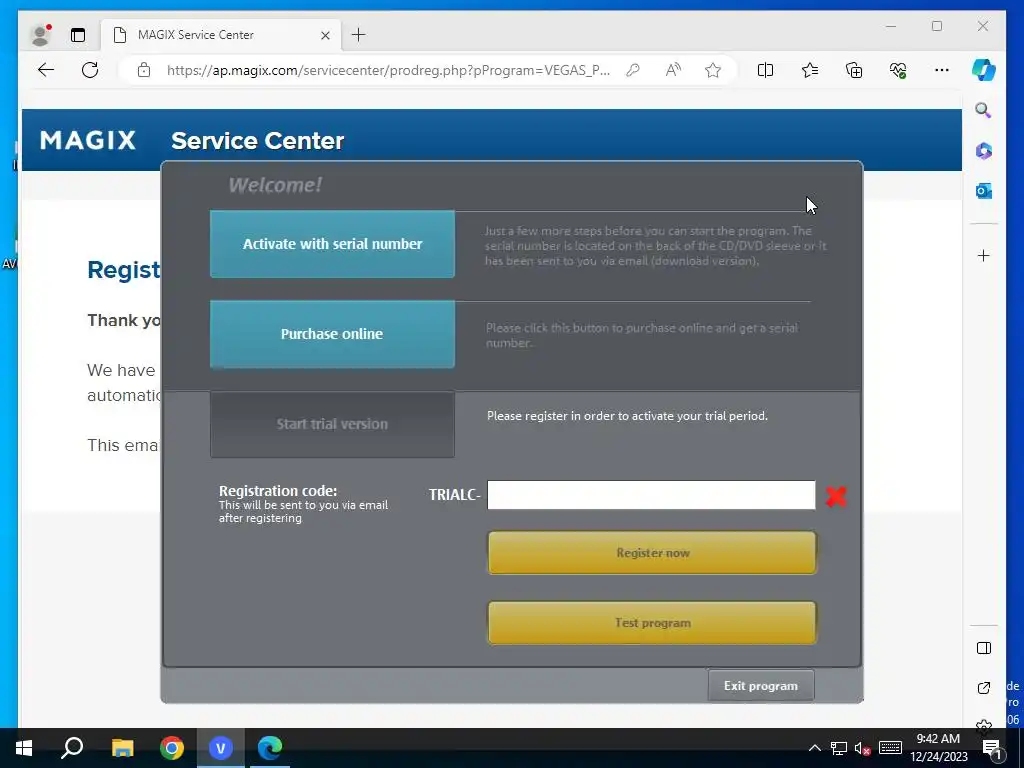The height and width of the screenshot is (768, 1024).
Task: Open Edge profile avatar
Action: click(x=41, y=35)
